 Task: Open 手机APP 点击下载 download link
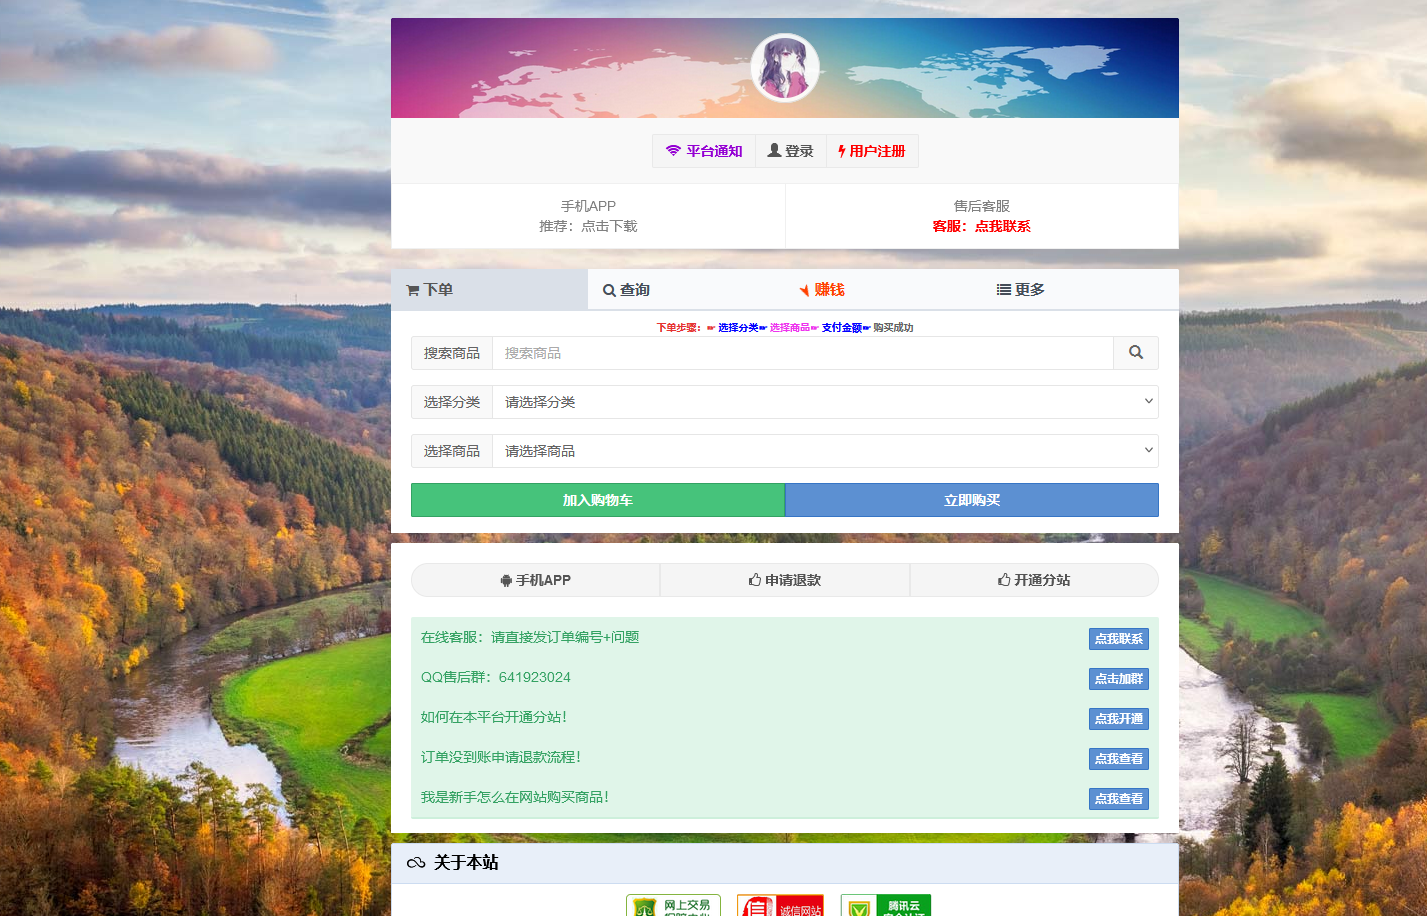[x=588, y=226]
